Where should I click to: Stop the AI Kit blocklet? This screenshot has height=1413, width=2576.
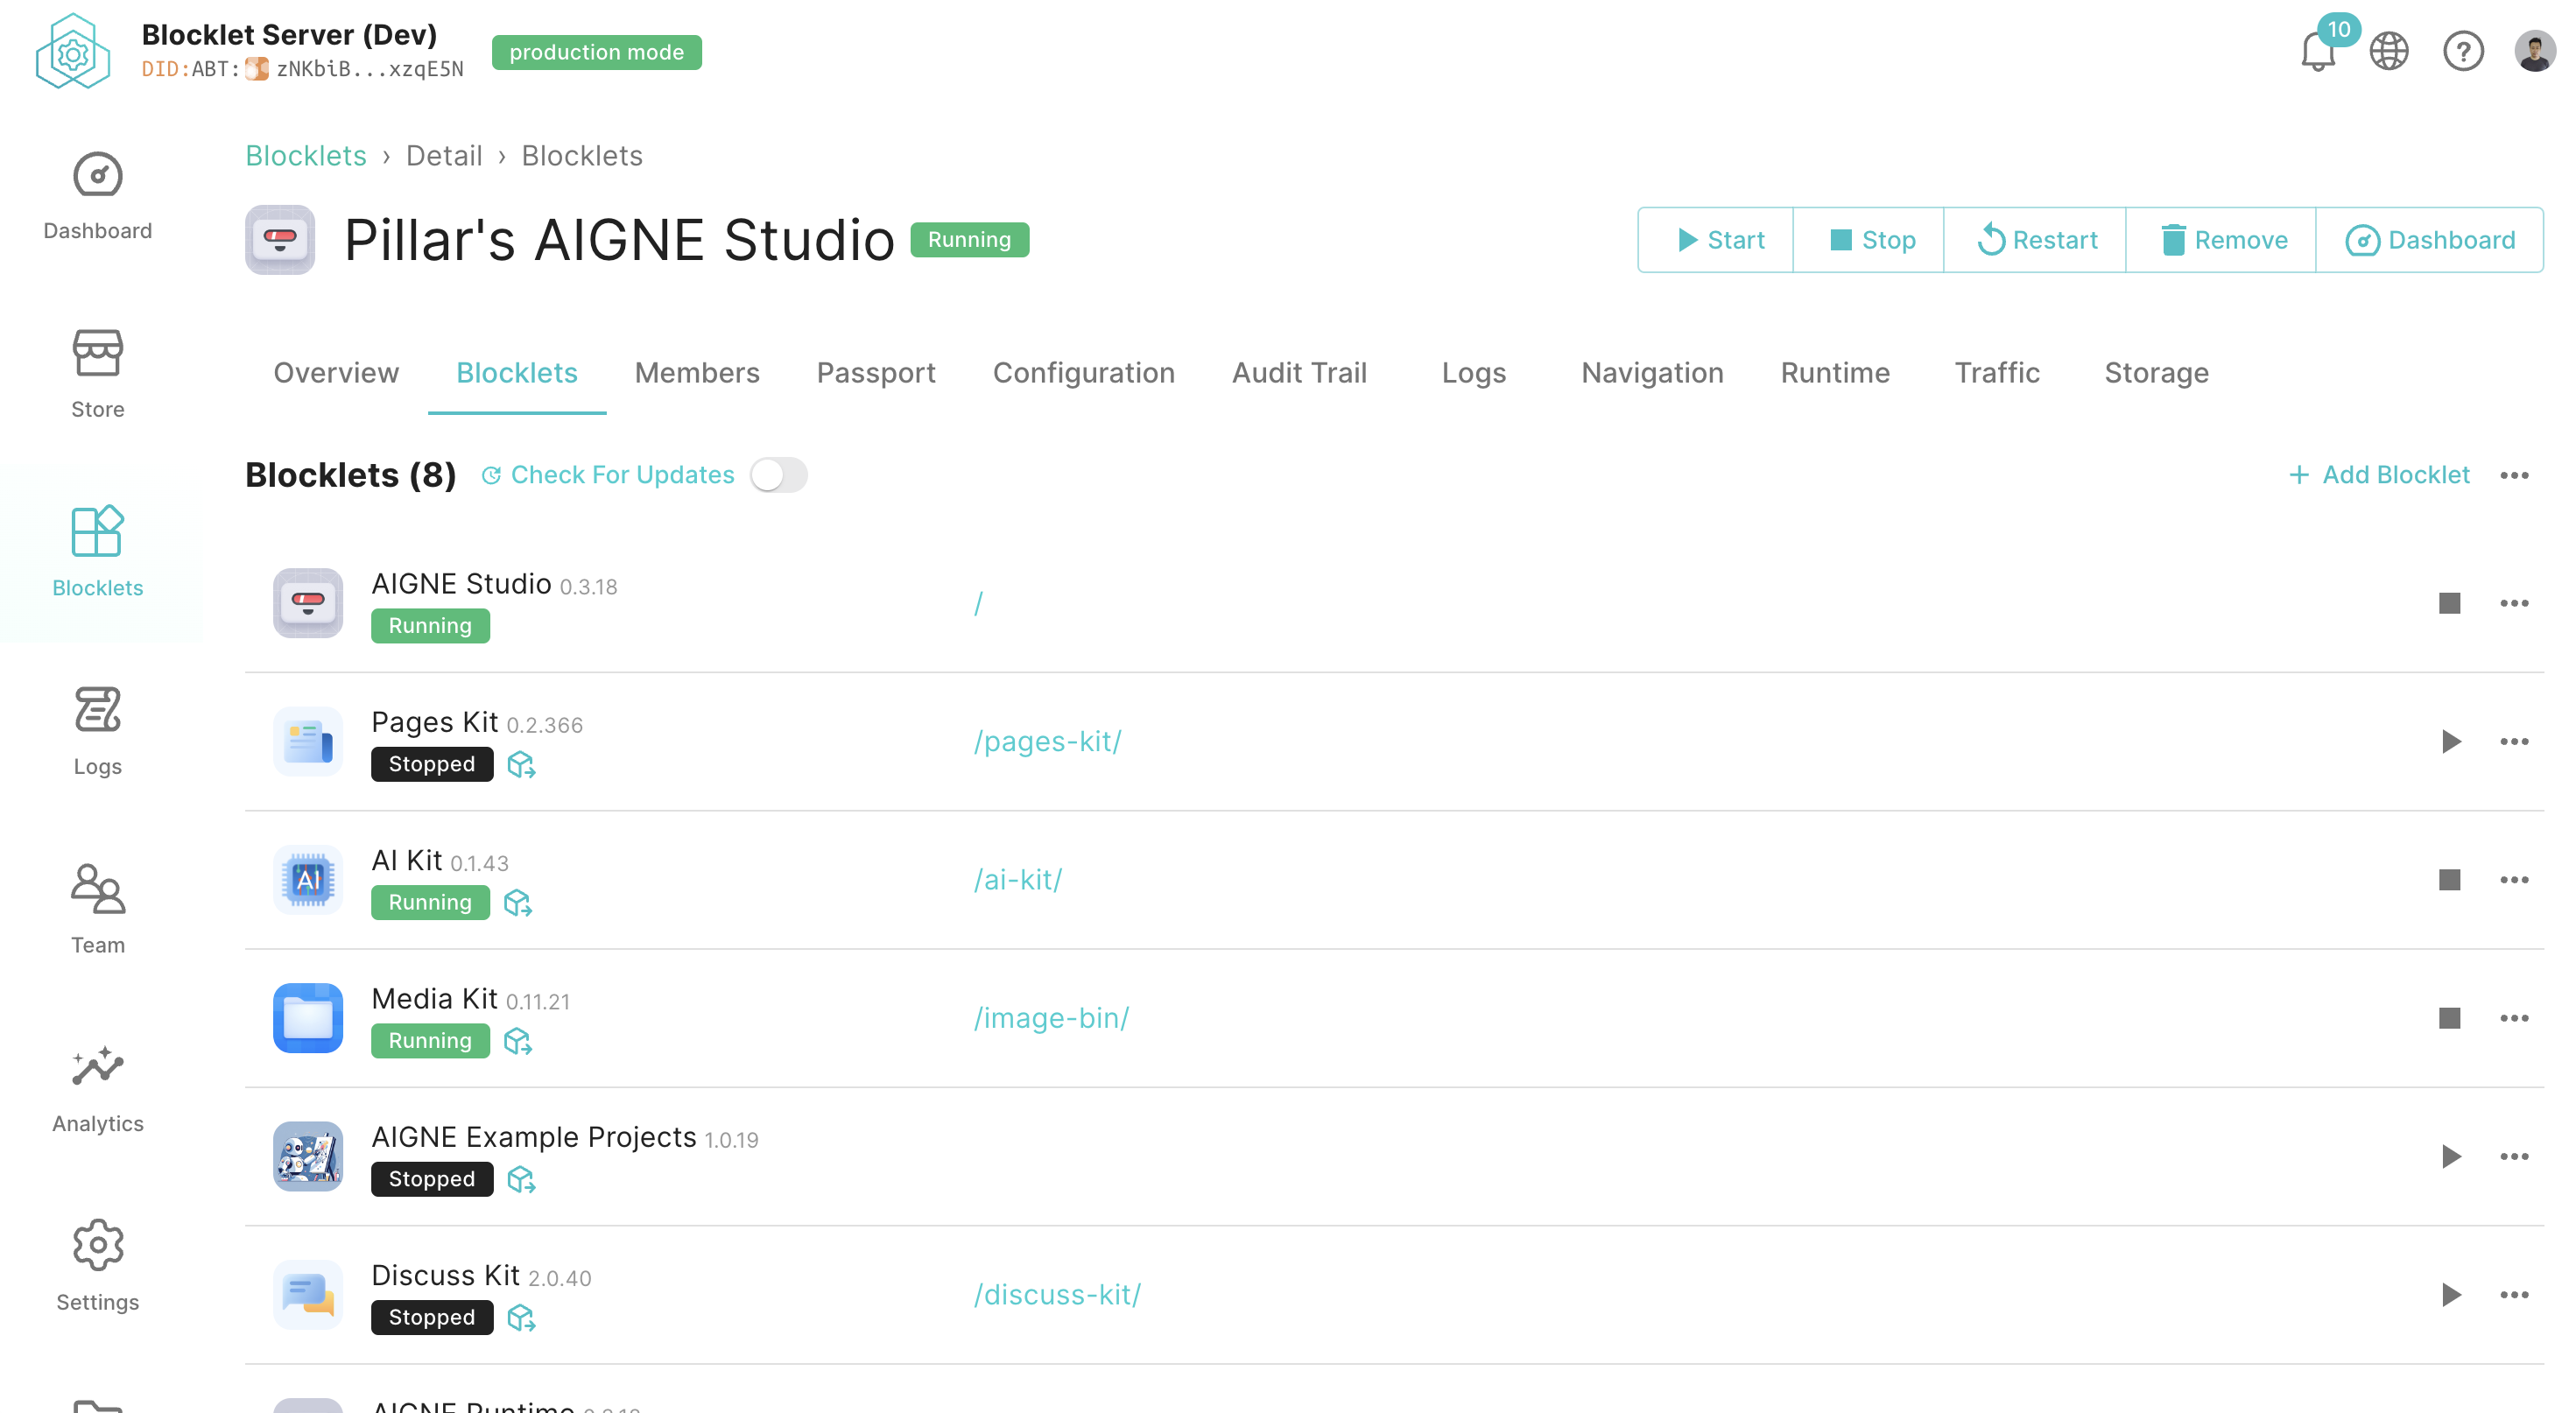coord(2449,880)
